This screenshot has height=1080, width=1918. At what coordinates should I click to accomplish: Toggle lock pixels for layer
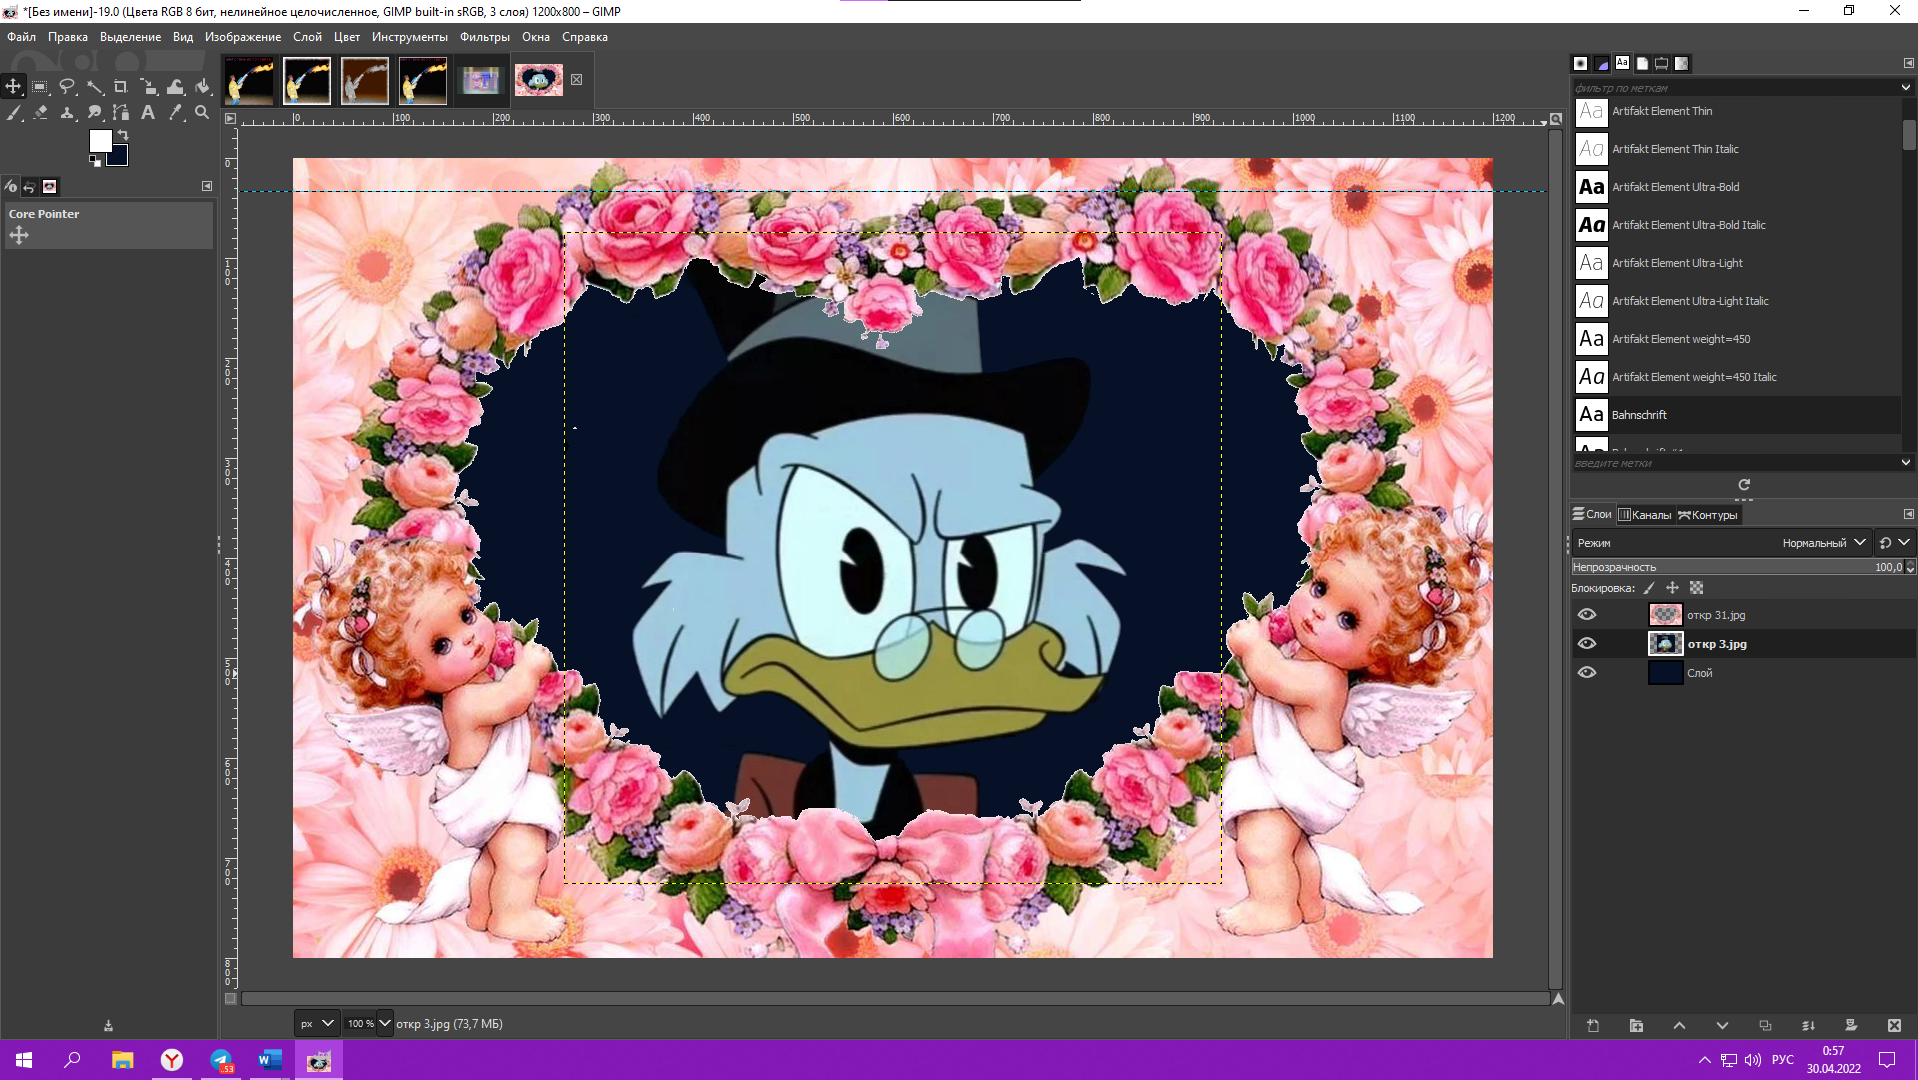point(1649,588)
